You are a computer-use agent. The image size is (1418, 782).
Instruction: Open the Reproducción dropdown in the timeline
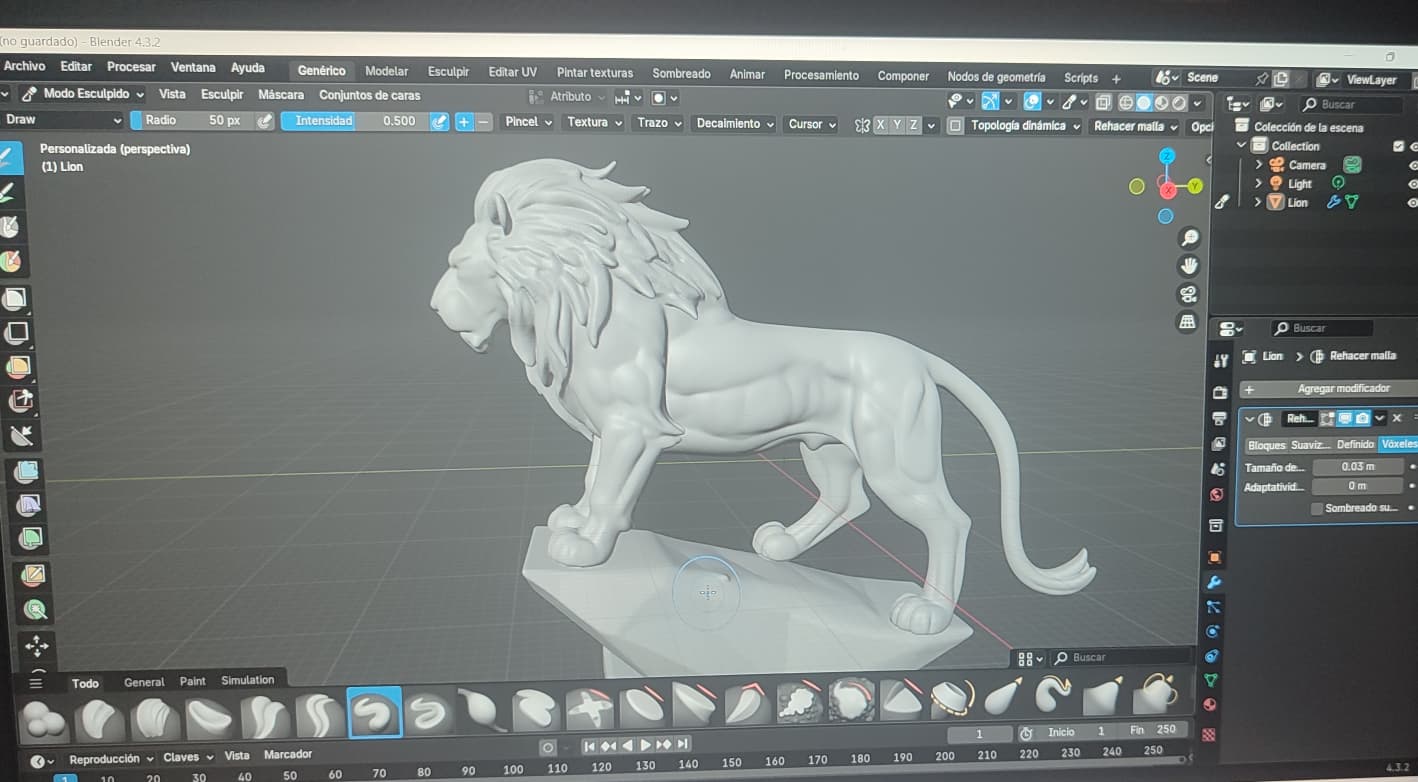[x=111, y=758]
